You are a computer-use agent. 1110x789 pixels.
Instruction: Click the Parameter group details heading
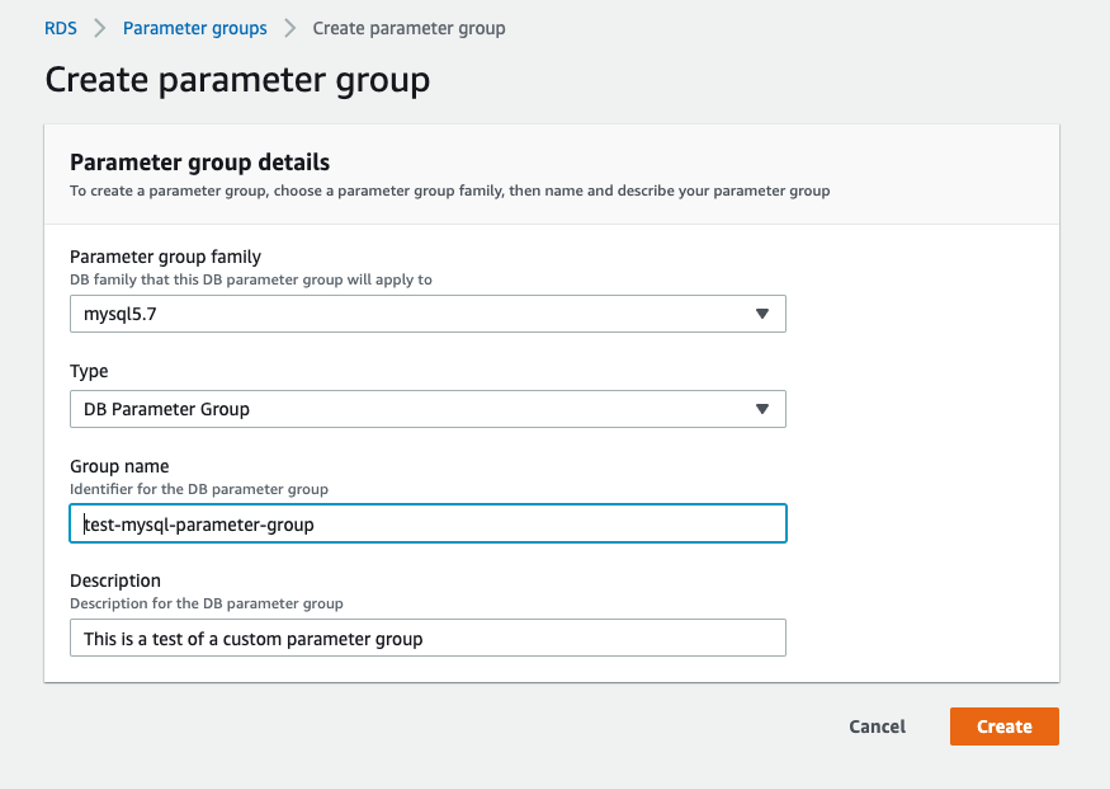(200, 162)
